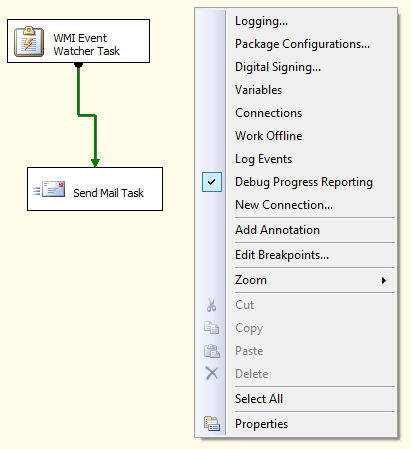Screen dimensions: 411x449
Task: Expand the Zoom submenu arrow
Action: (x=384, y=280)
